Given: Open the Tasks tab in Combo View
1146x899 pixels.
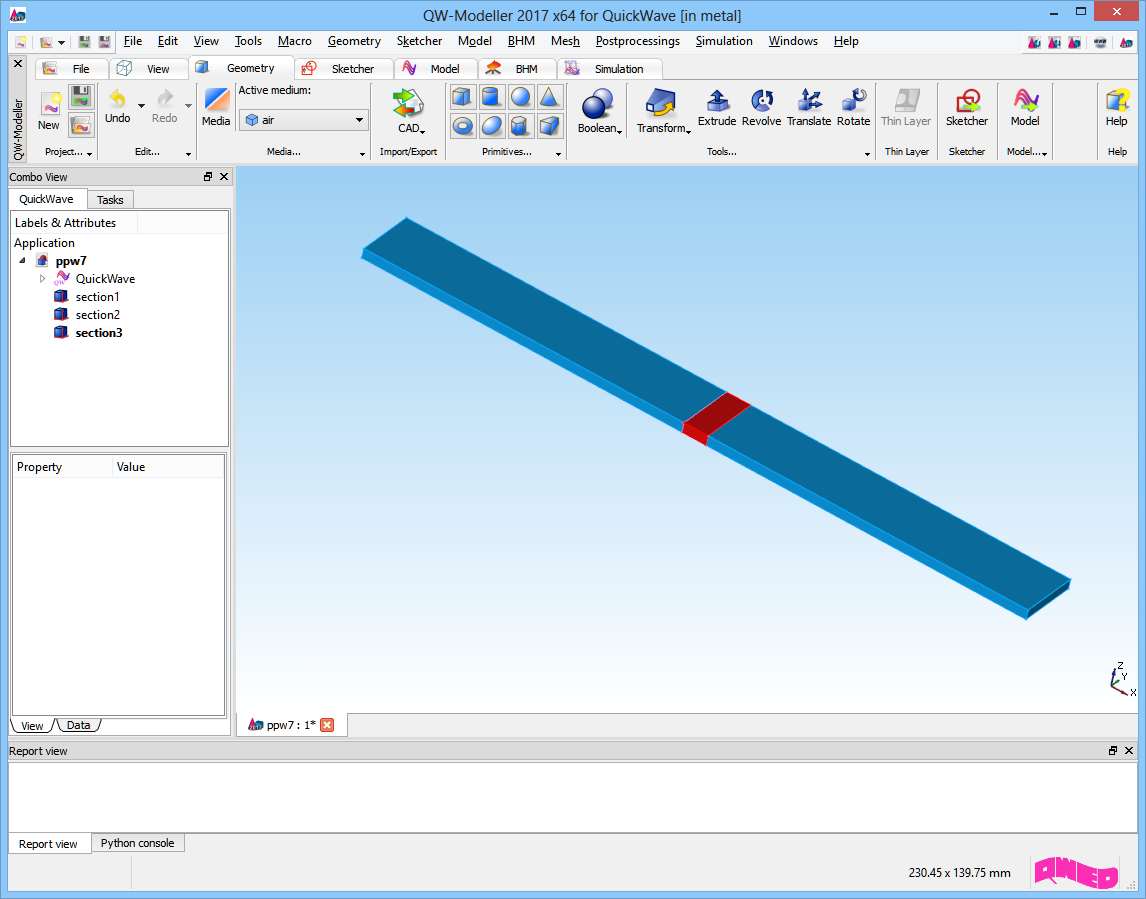Looking at the screenshot, I should pos(110,200).
